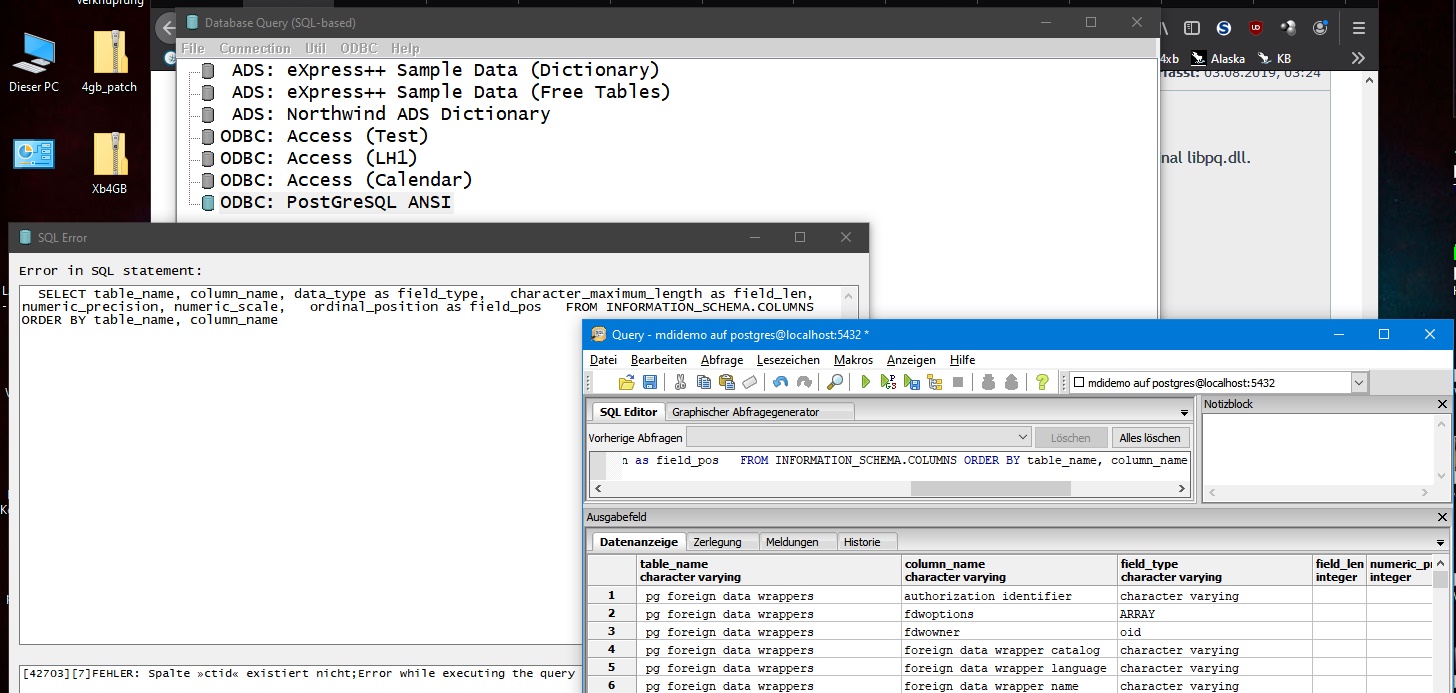Open the Abfrage menu
This screenshot has height=693, width=1456.
pyautogui.click(x=722, y=360)
